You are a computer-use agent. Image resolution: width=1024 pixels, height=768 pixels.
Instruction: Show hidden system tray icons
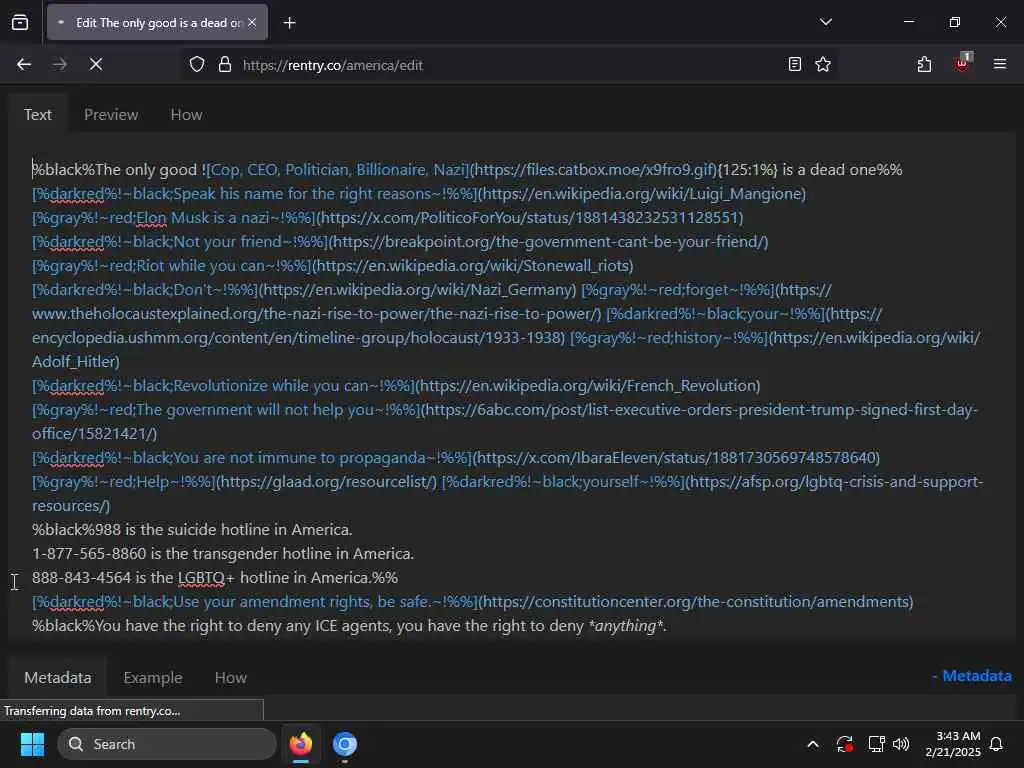(813, 744)
